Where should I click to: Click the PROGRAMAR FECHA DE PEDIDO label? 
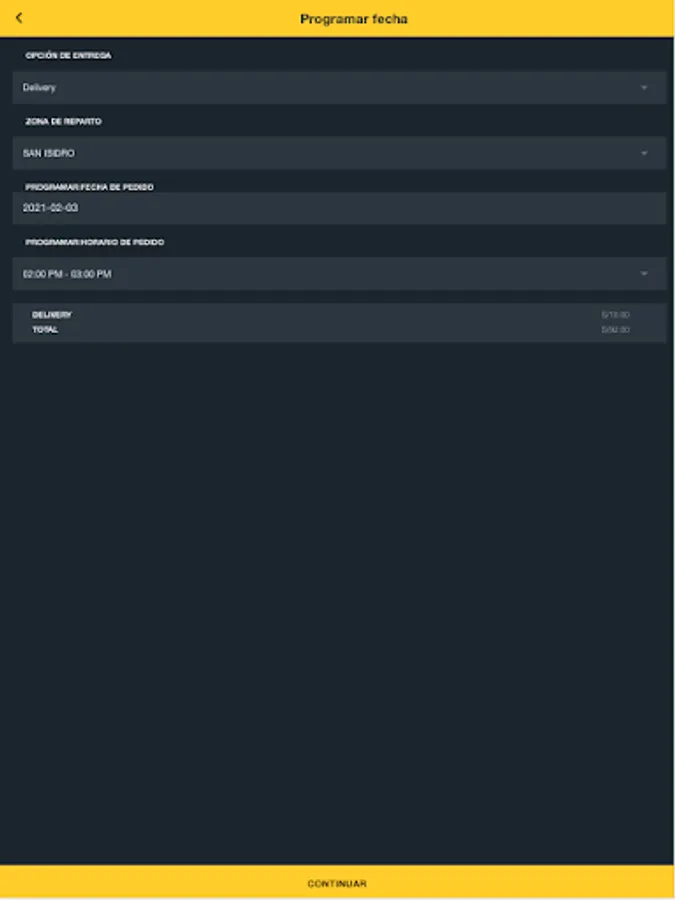coord(89,187)
